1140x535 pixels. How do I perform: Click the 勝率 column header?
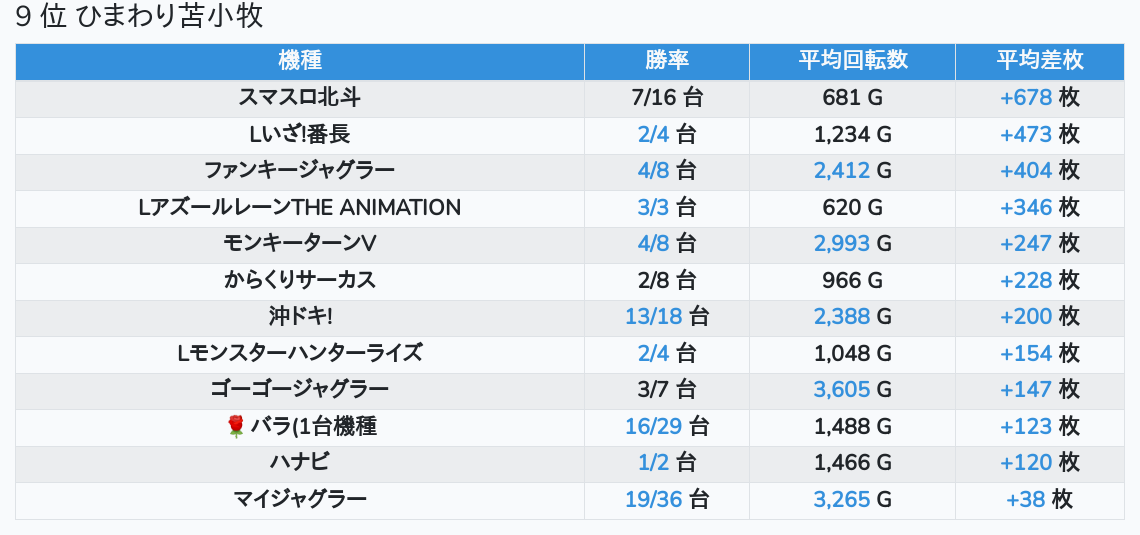pos(667,60)
